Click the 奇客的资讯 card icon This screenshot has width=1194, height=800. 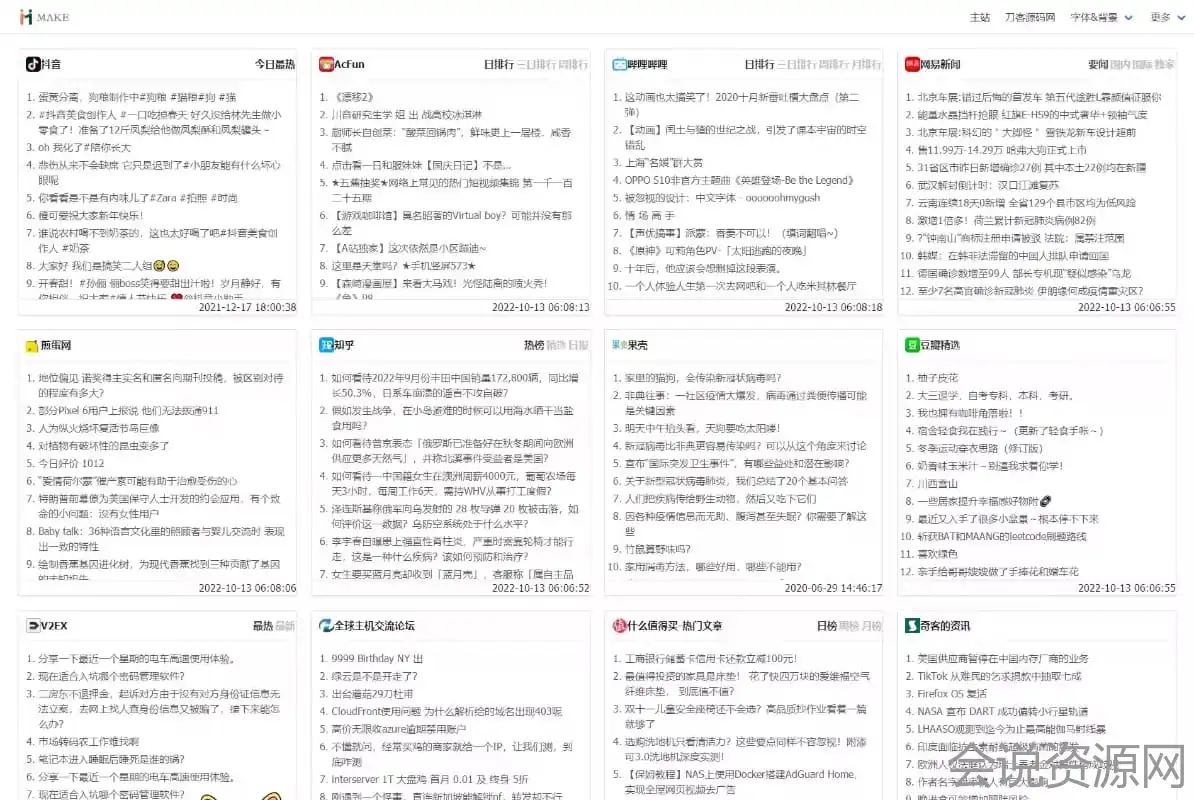tap(912, 625)
